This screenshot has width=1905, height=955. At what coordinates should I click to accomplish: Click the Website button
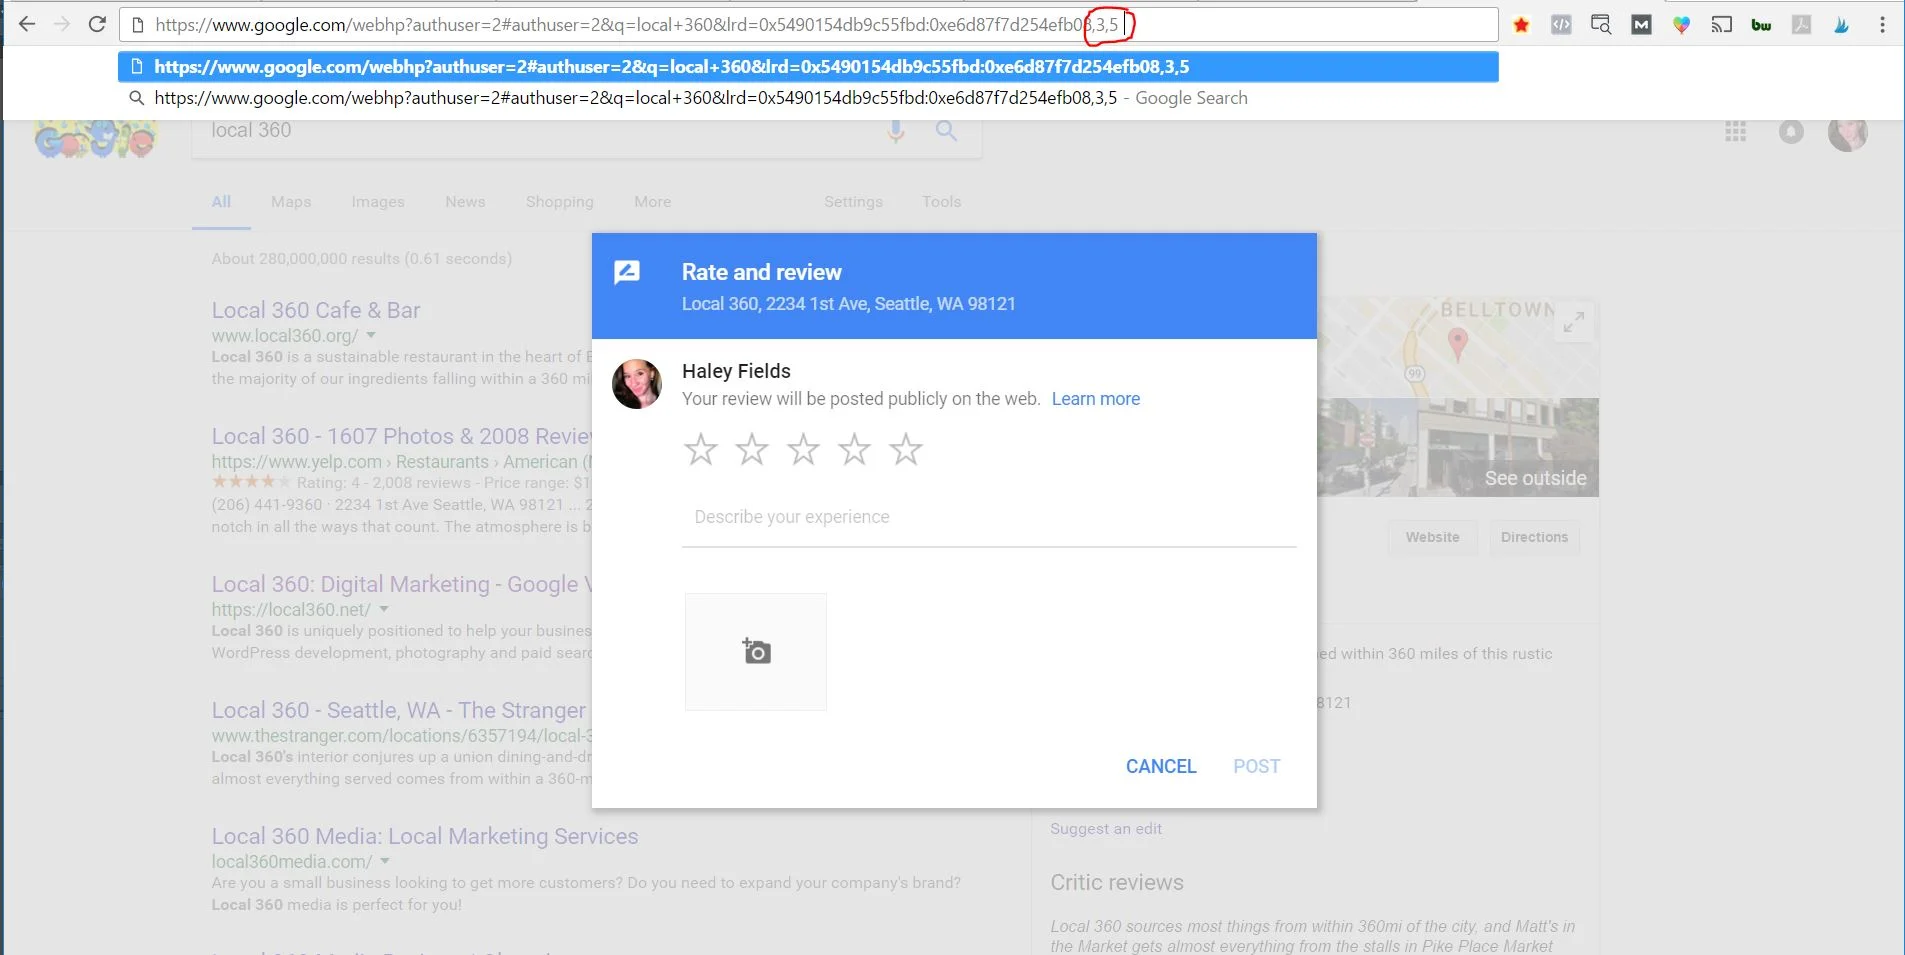pyautogui.click(x=1432, y=538)
